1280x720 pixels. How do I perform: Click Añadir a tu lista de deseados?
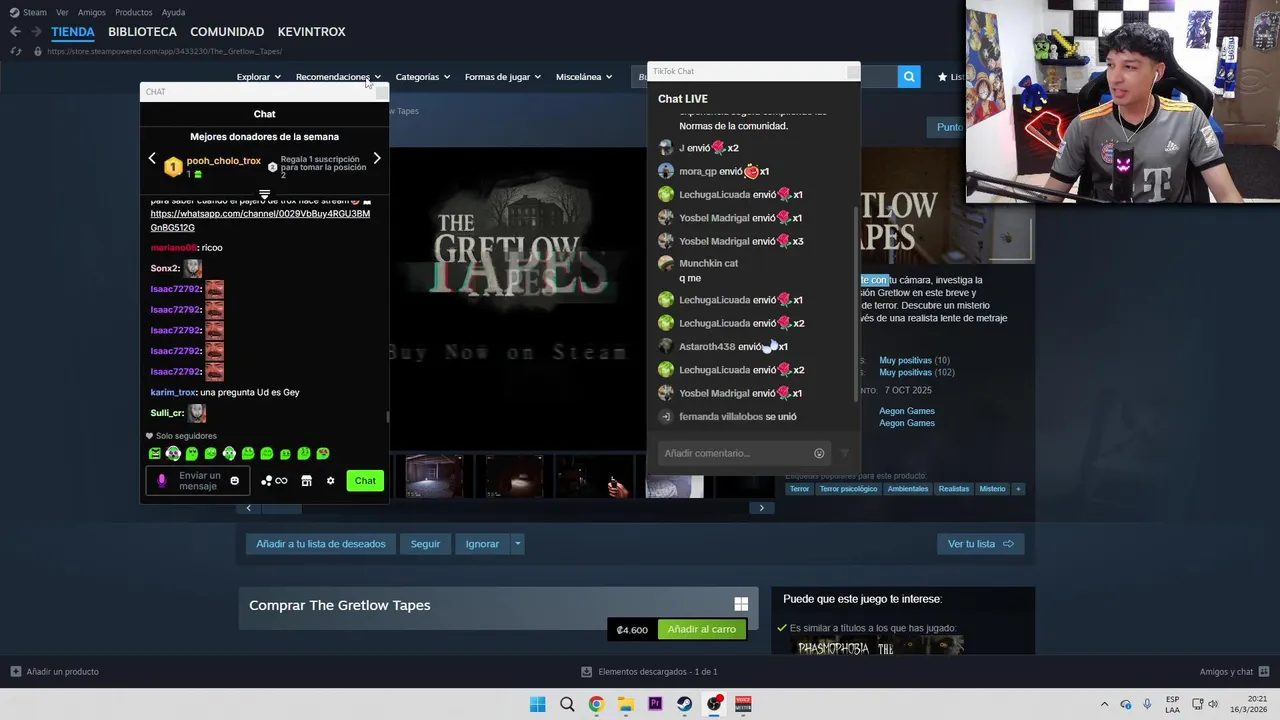coord(320,544)
